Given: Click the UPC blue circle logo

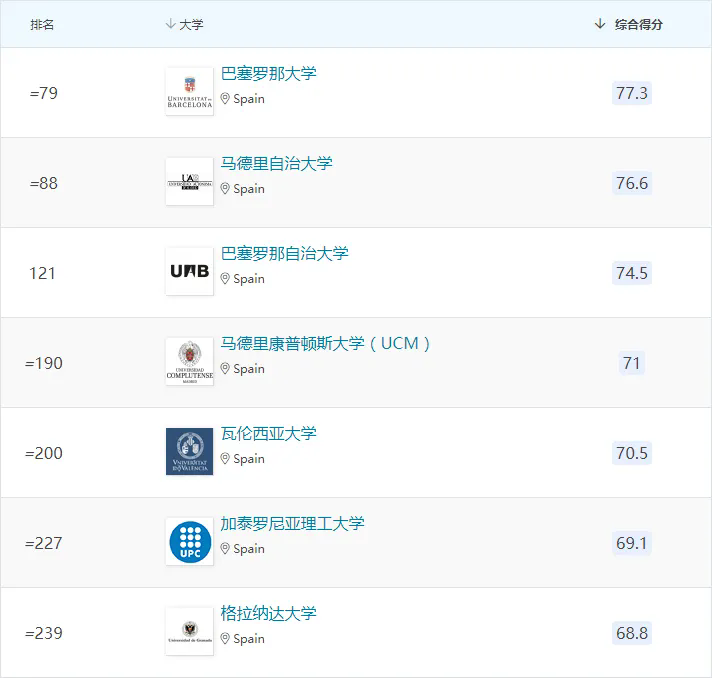Looking at the screenshot, I should (189, 541).
